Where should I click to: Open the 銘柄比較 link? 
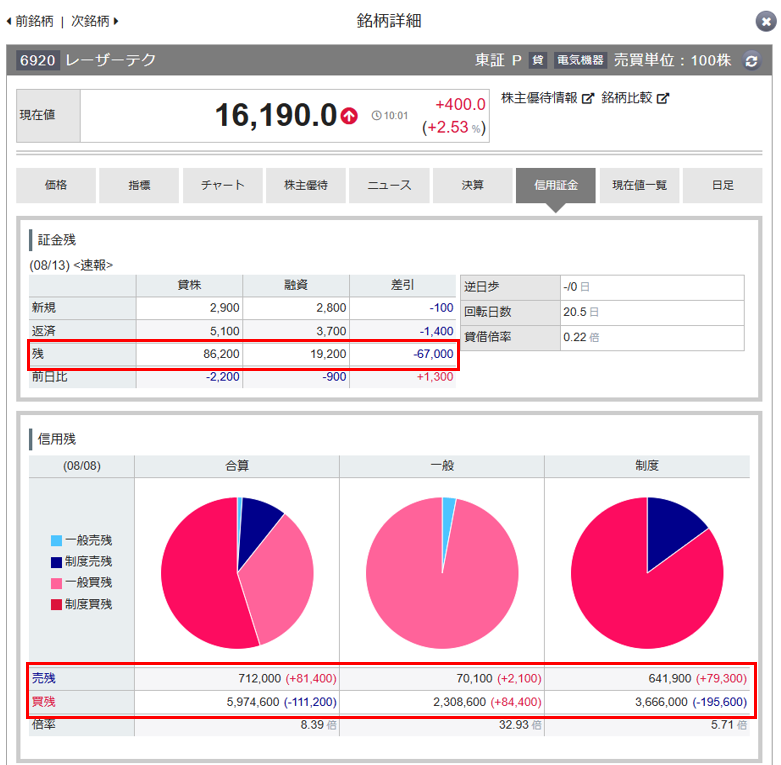pos(627,99)
